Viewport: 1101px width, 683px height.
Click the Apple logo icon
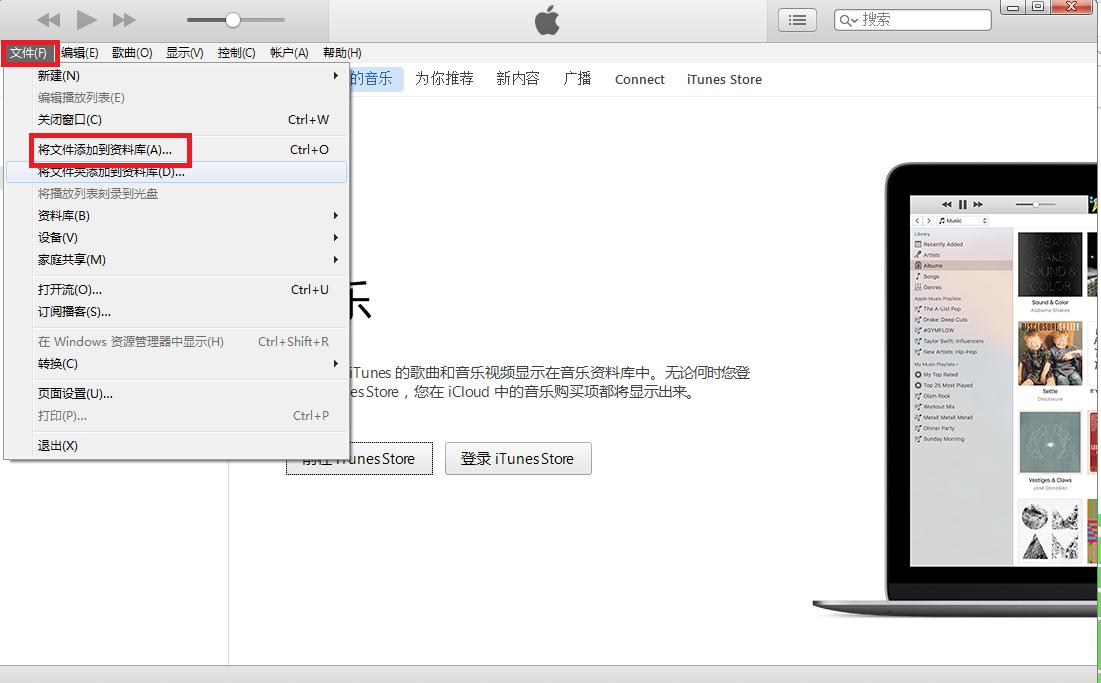(x=547, y=20)
